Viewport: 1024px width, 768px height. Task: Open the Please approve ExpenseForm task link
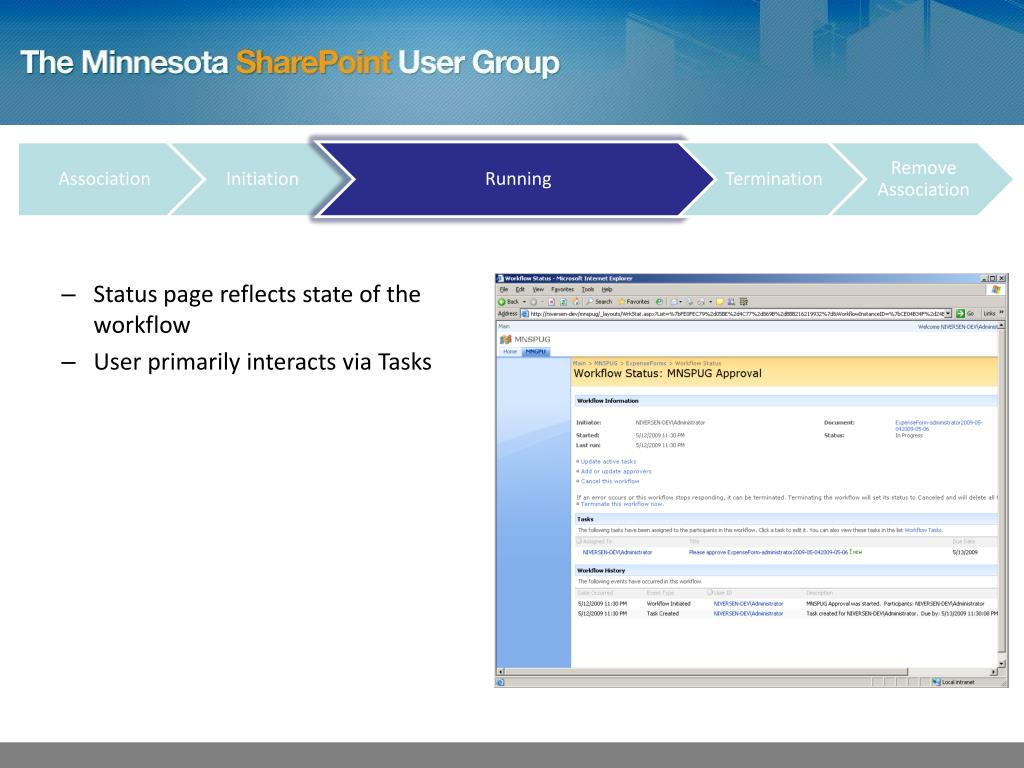tap(769, 552)
